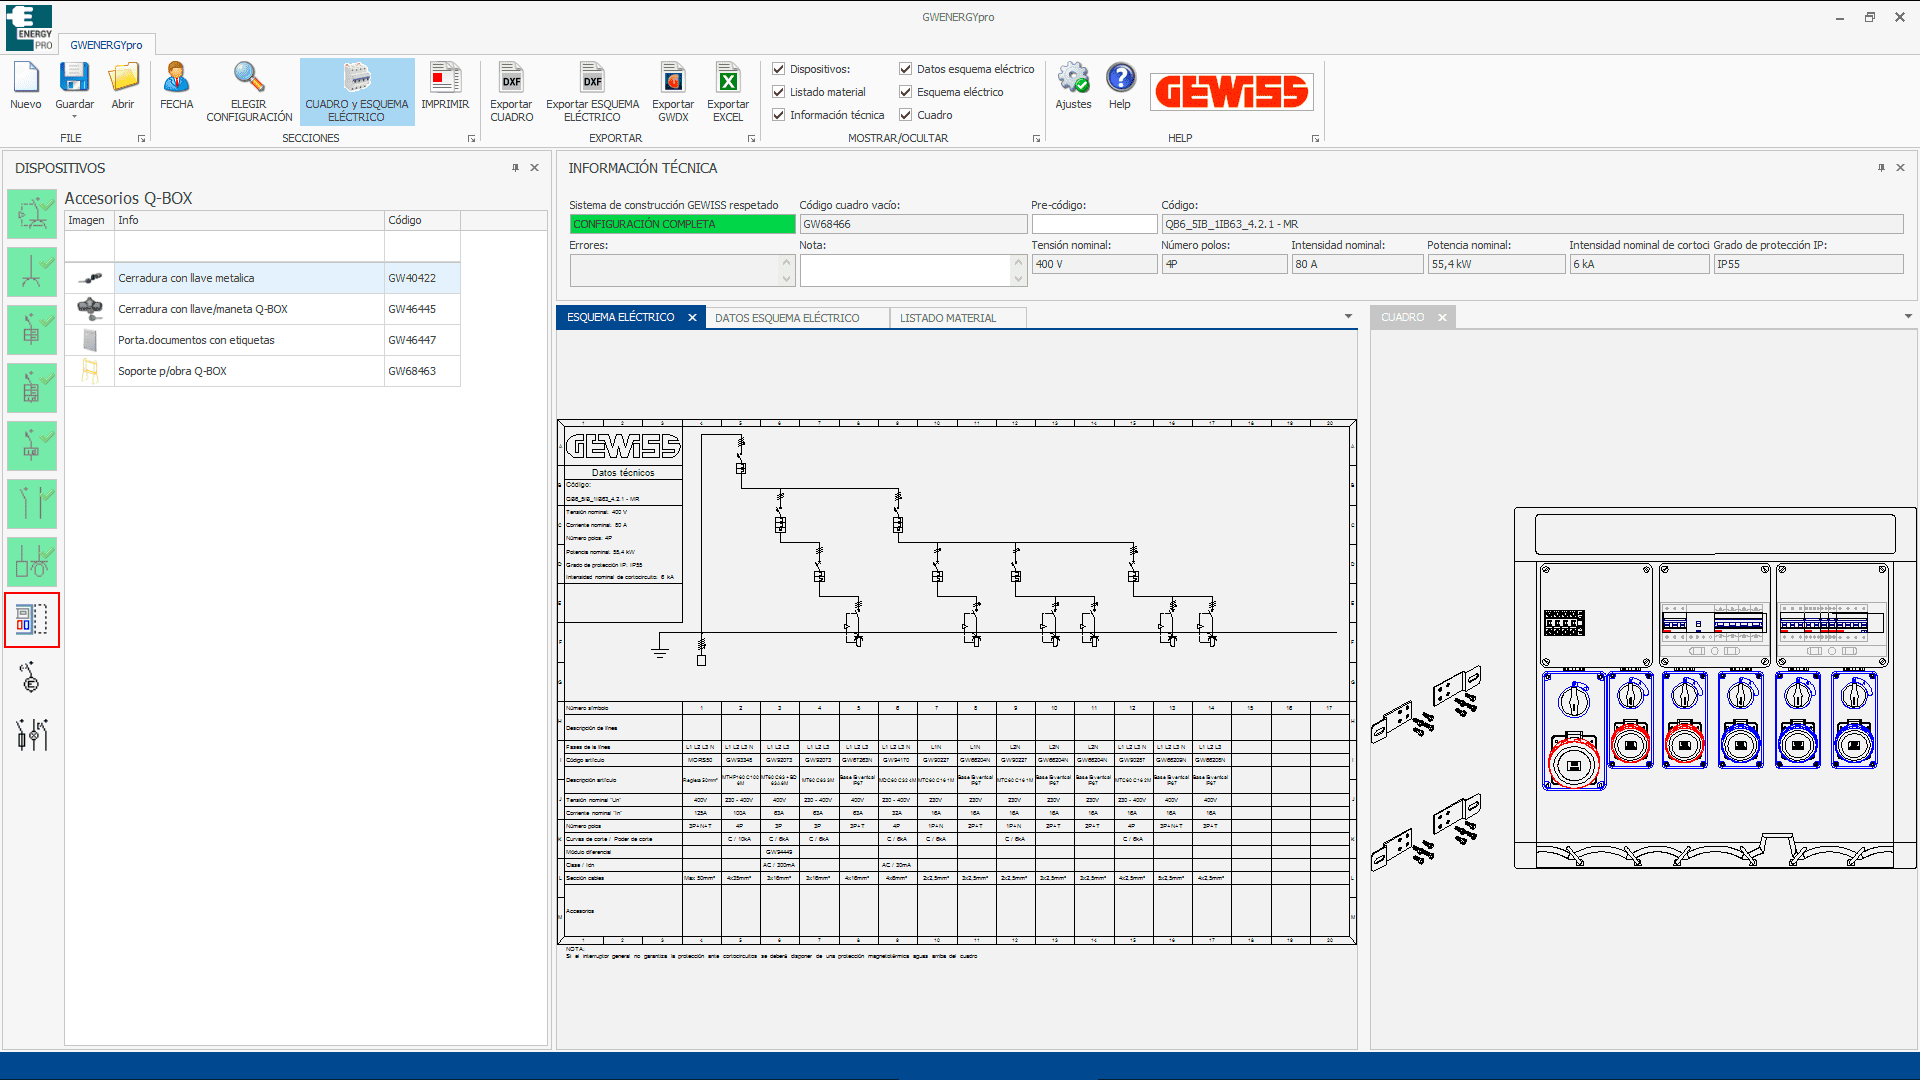Uncheck the Dispositivos checkbox

click(x=779, y=69)
